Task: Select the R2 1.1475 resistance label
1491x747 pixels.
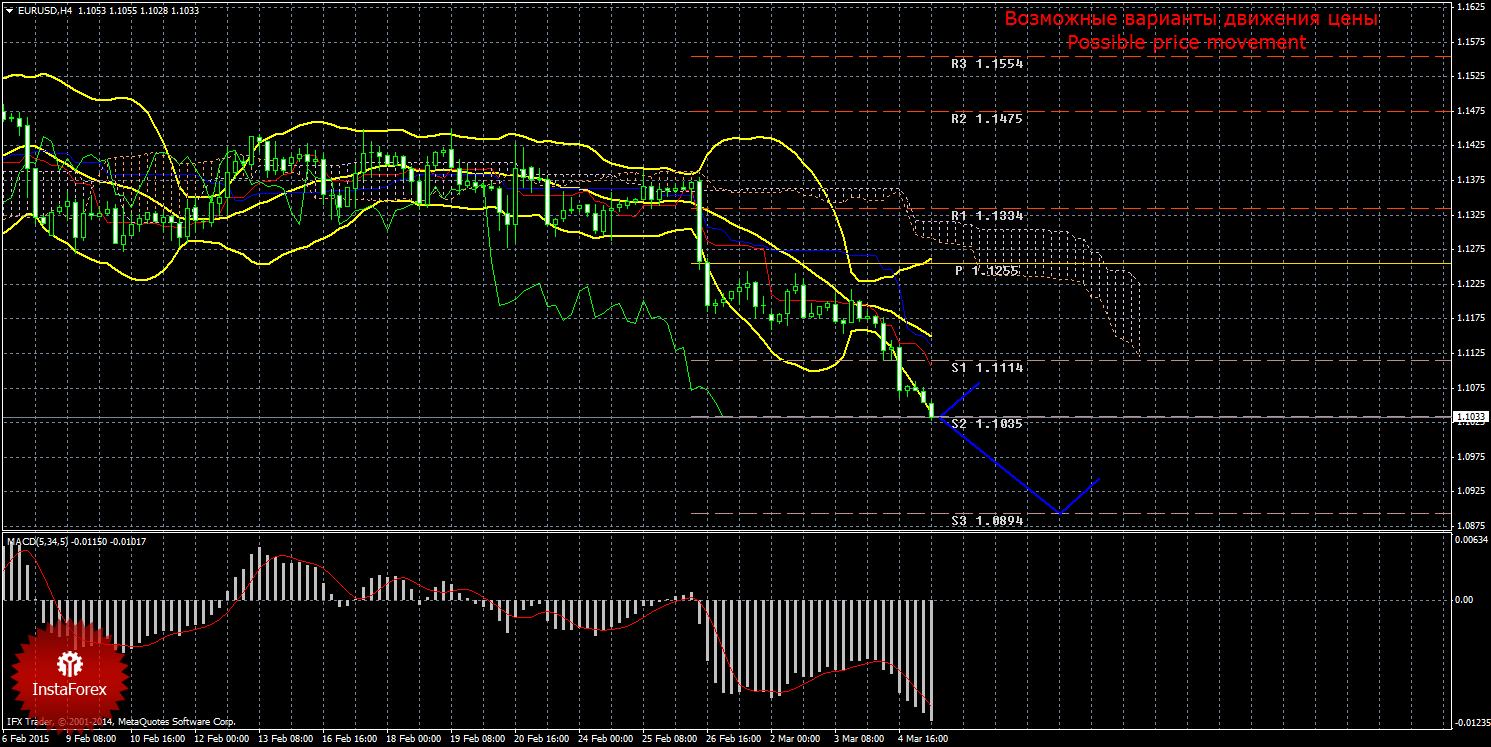Action: click(987, 118)
